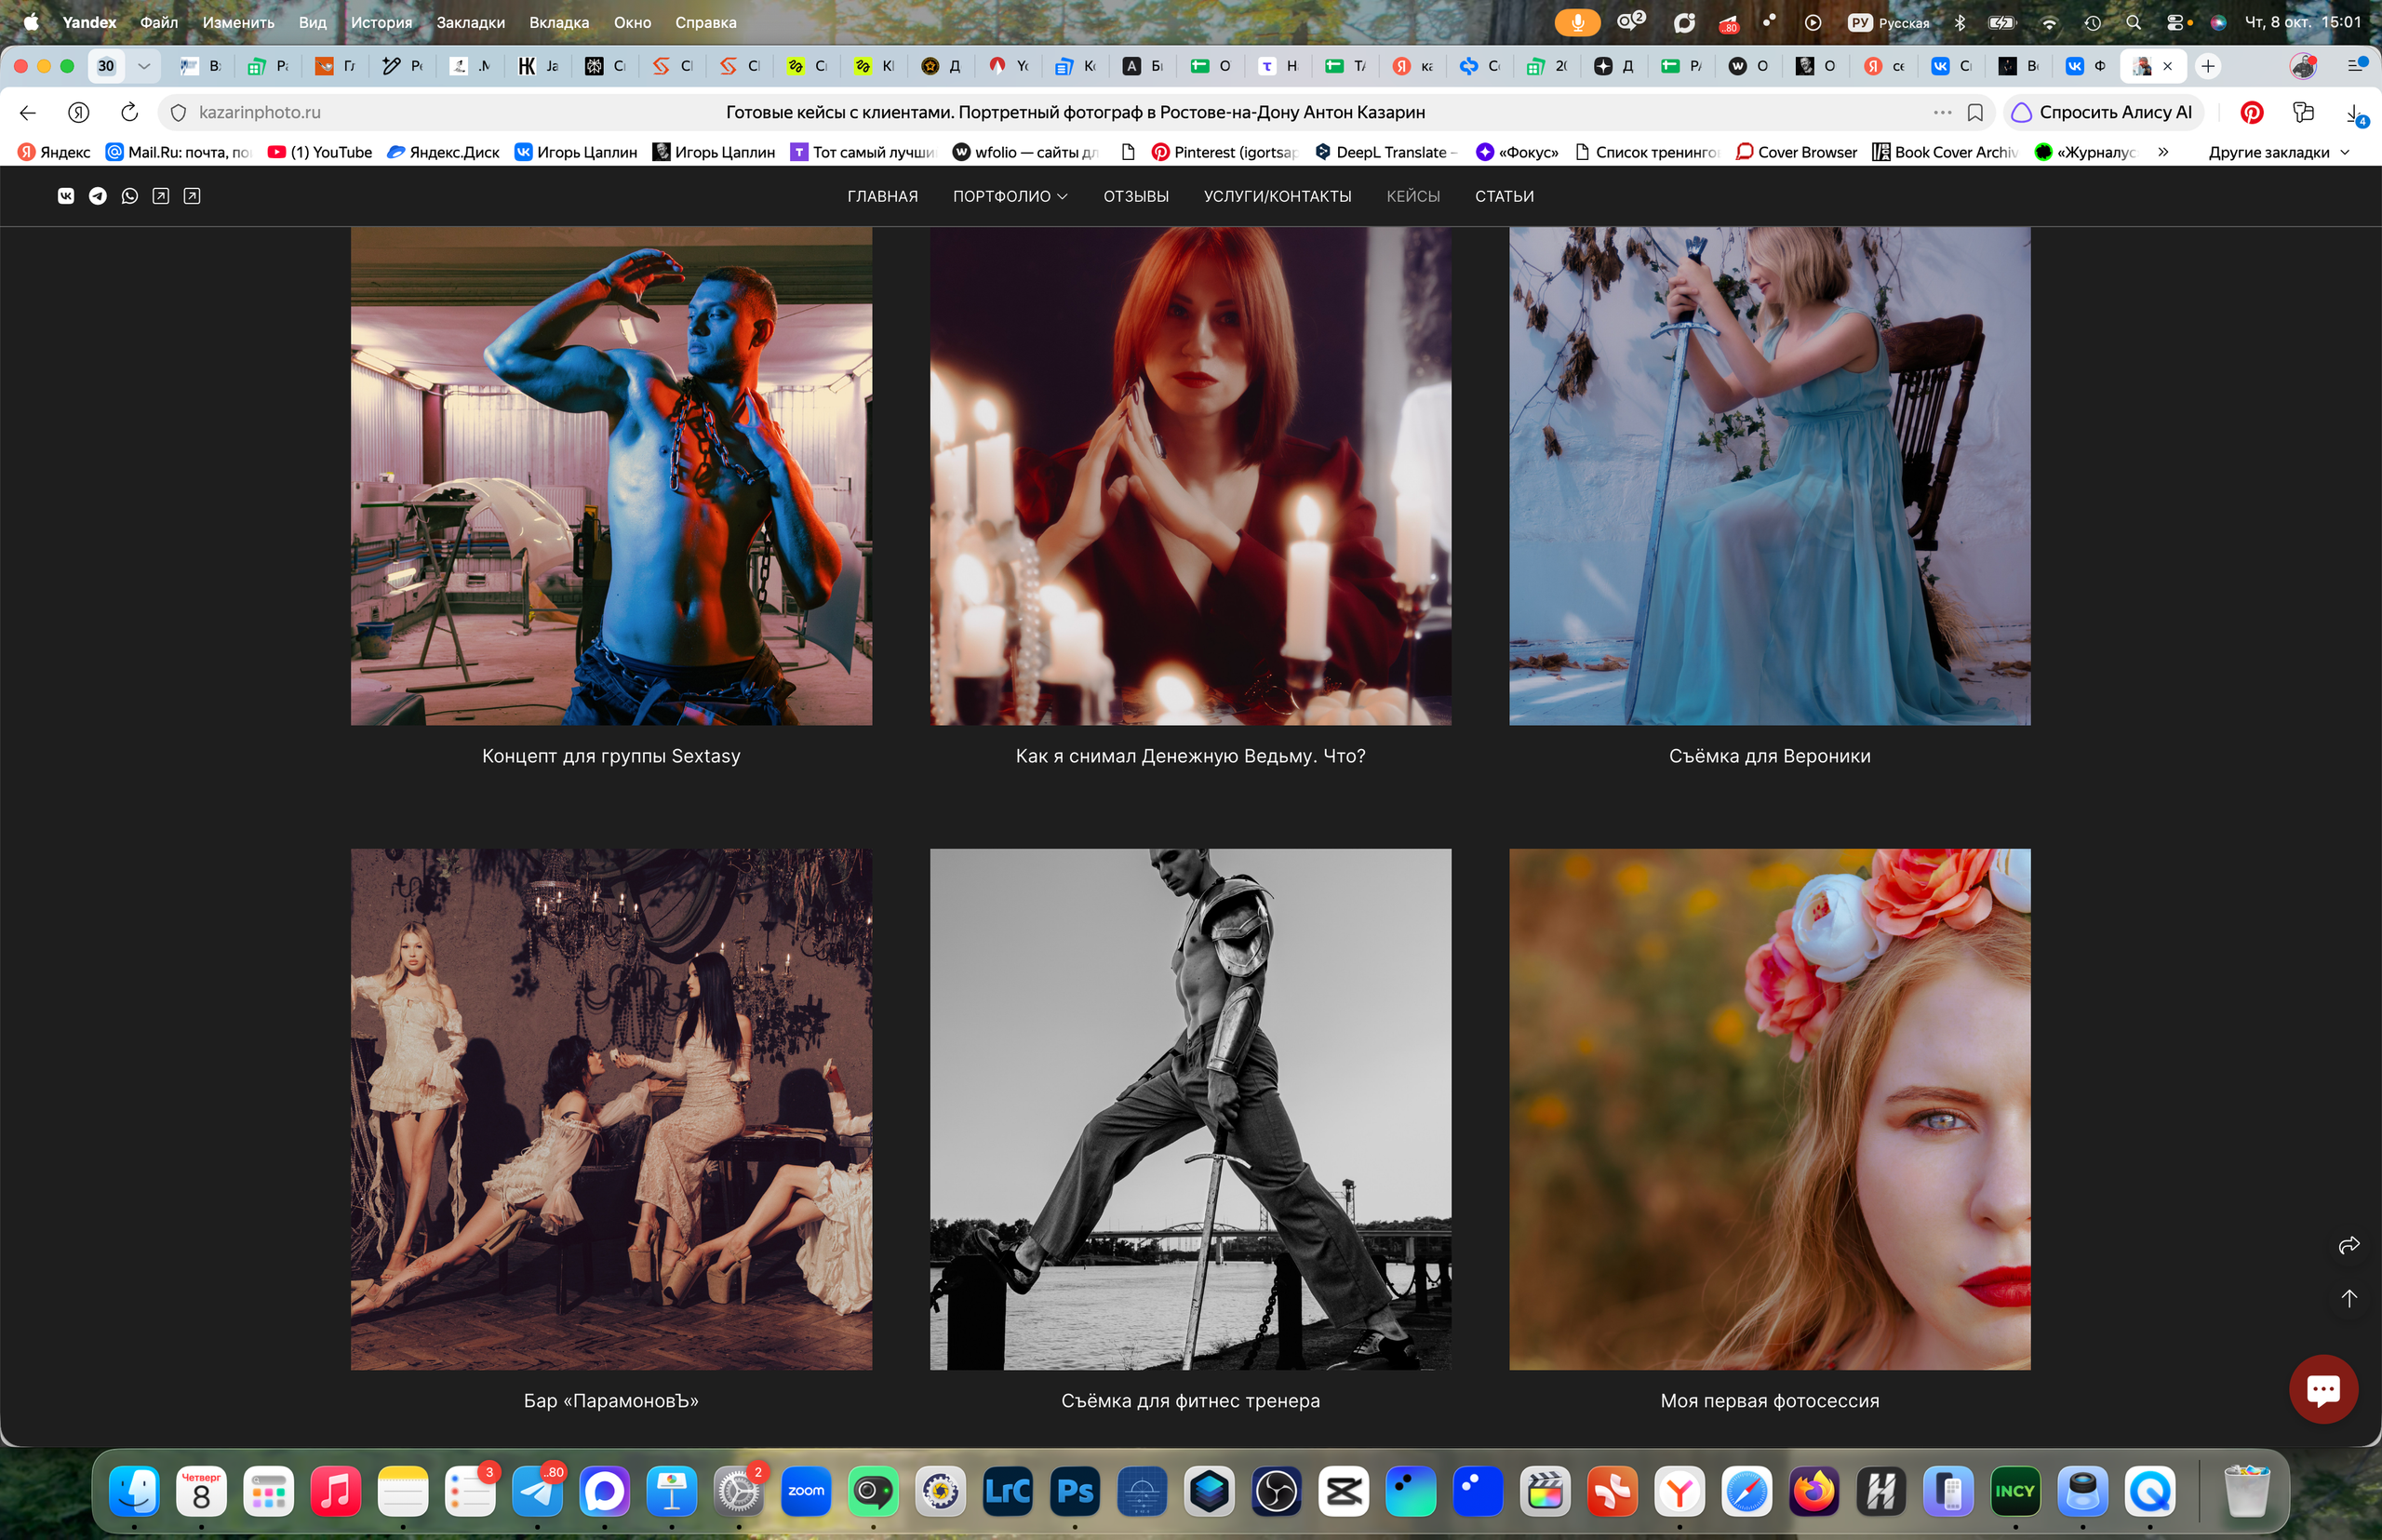Open the zoom app in the Dock
The height and width of the screenshot is (1540, 2382).
coord(806,1492)
